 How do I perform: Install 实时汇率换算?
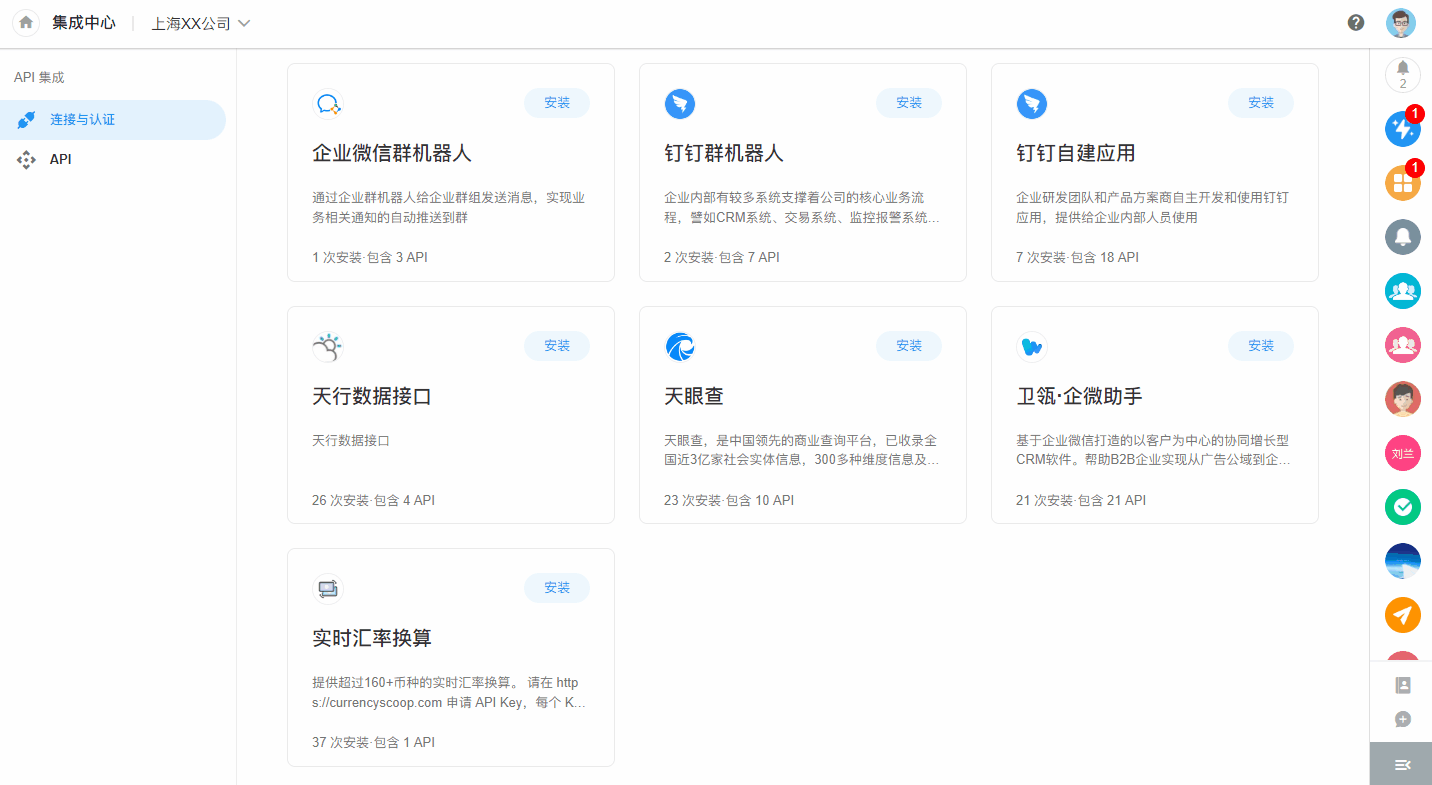click(557, 588)
